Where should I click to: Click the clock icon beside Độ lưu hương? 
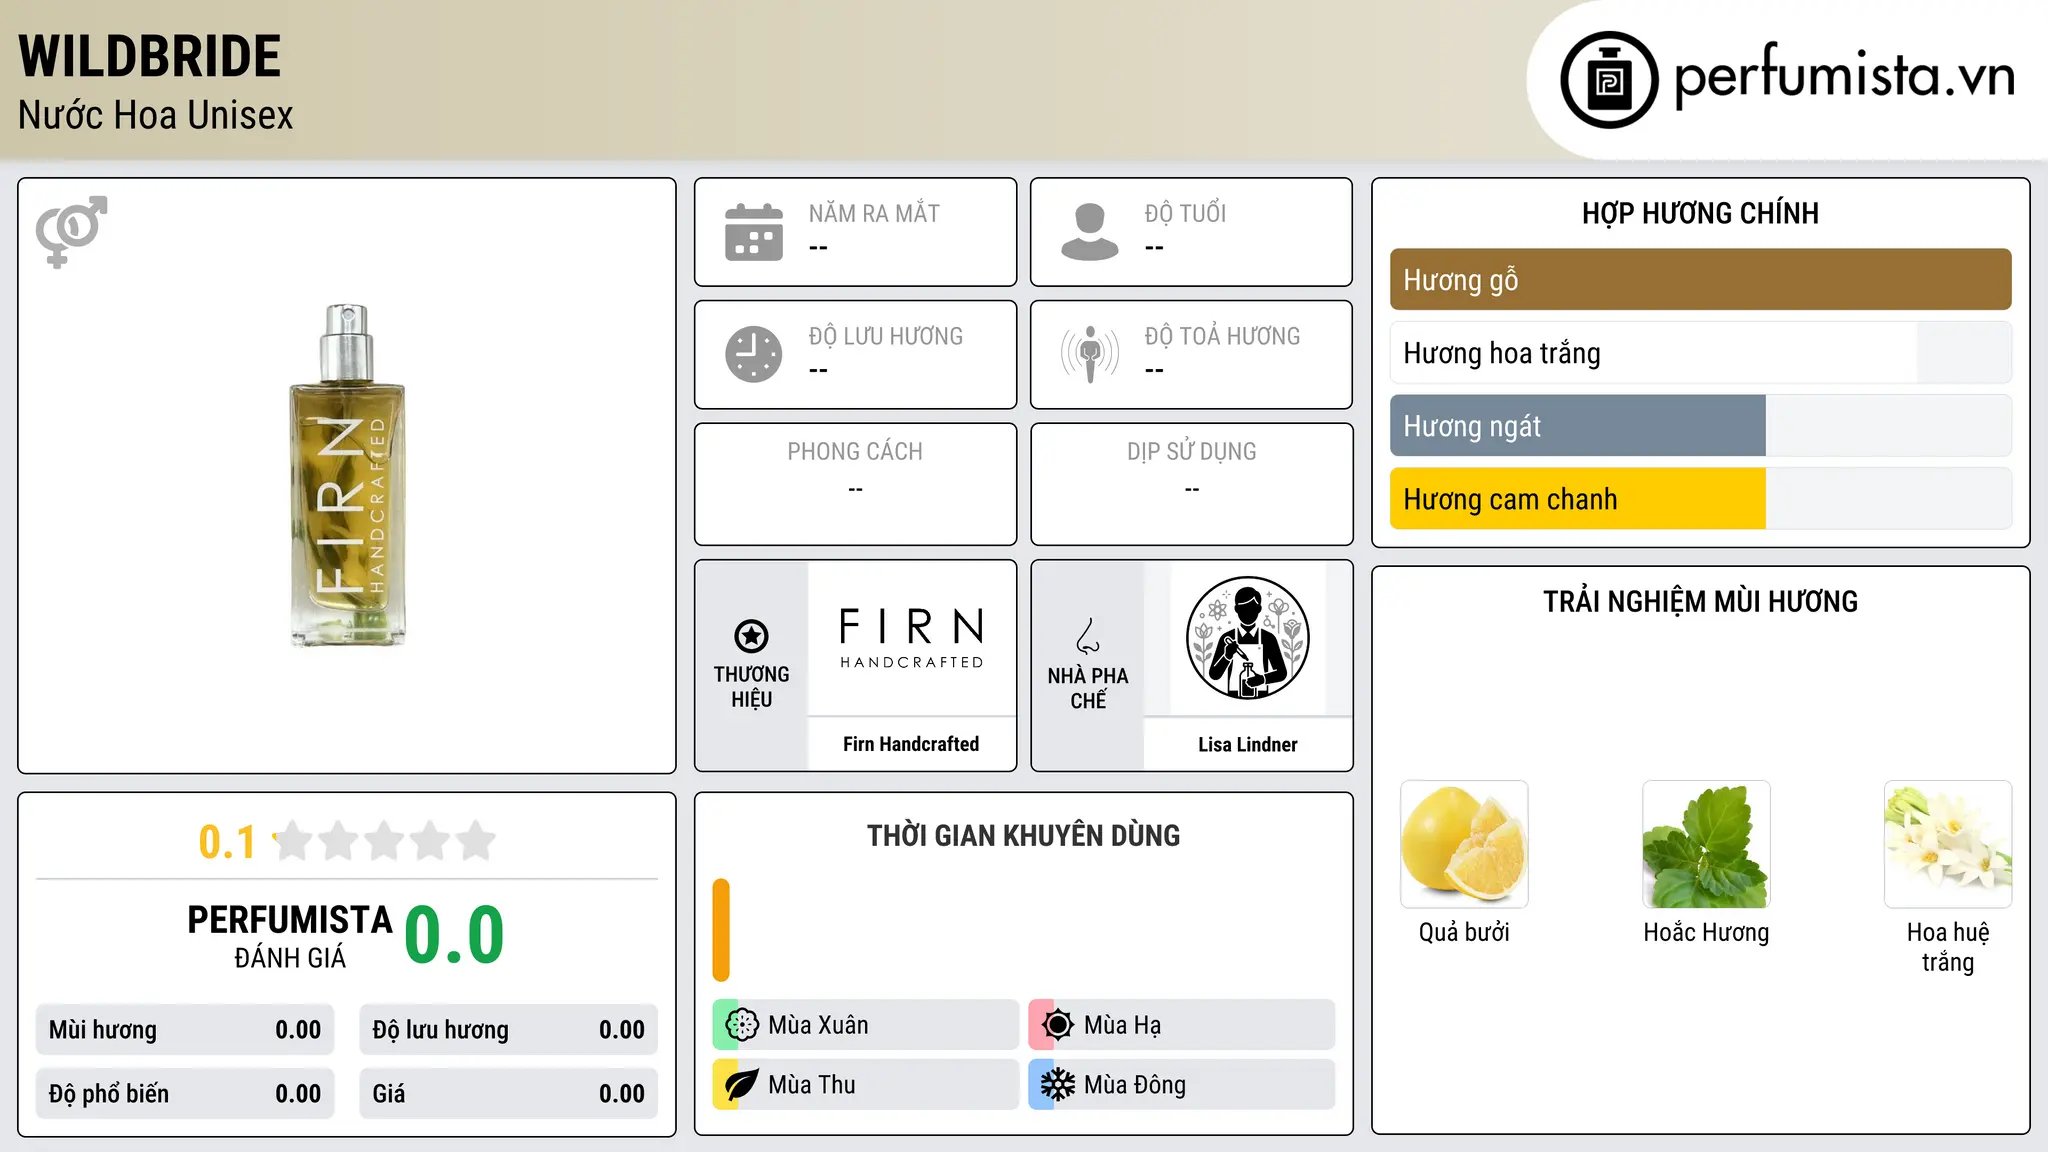pyautogui.click(x=754, y=354)
